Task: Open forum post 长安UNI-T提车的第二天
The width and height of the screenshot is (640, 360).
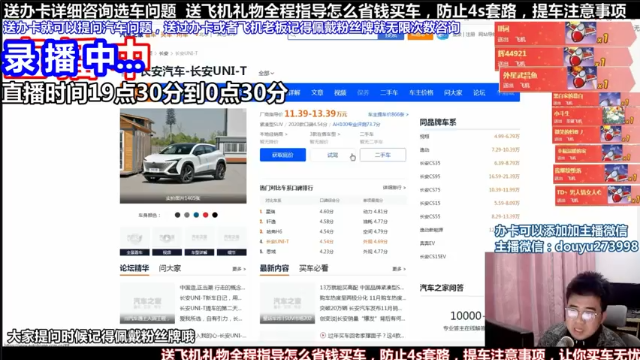Action: pyautogui.click(x=211, y=308)
